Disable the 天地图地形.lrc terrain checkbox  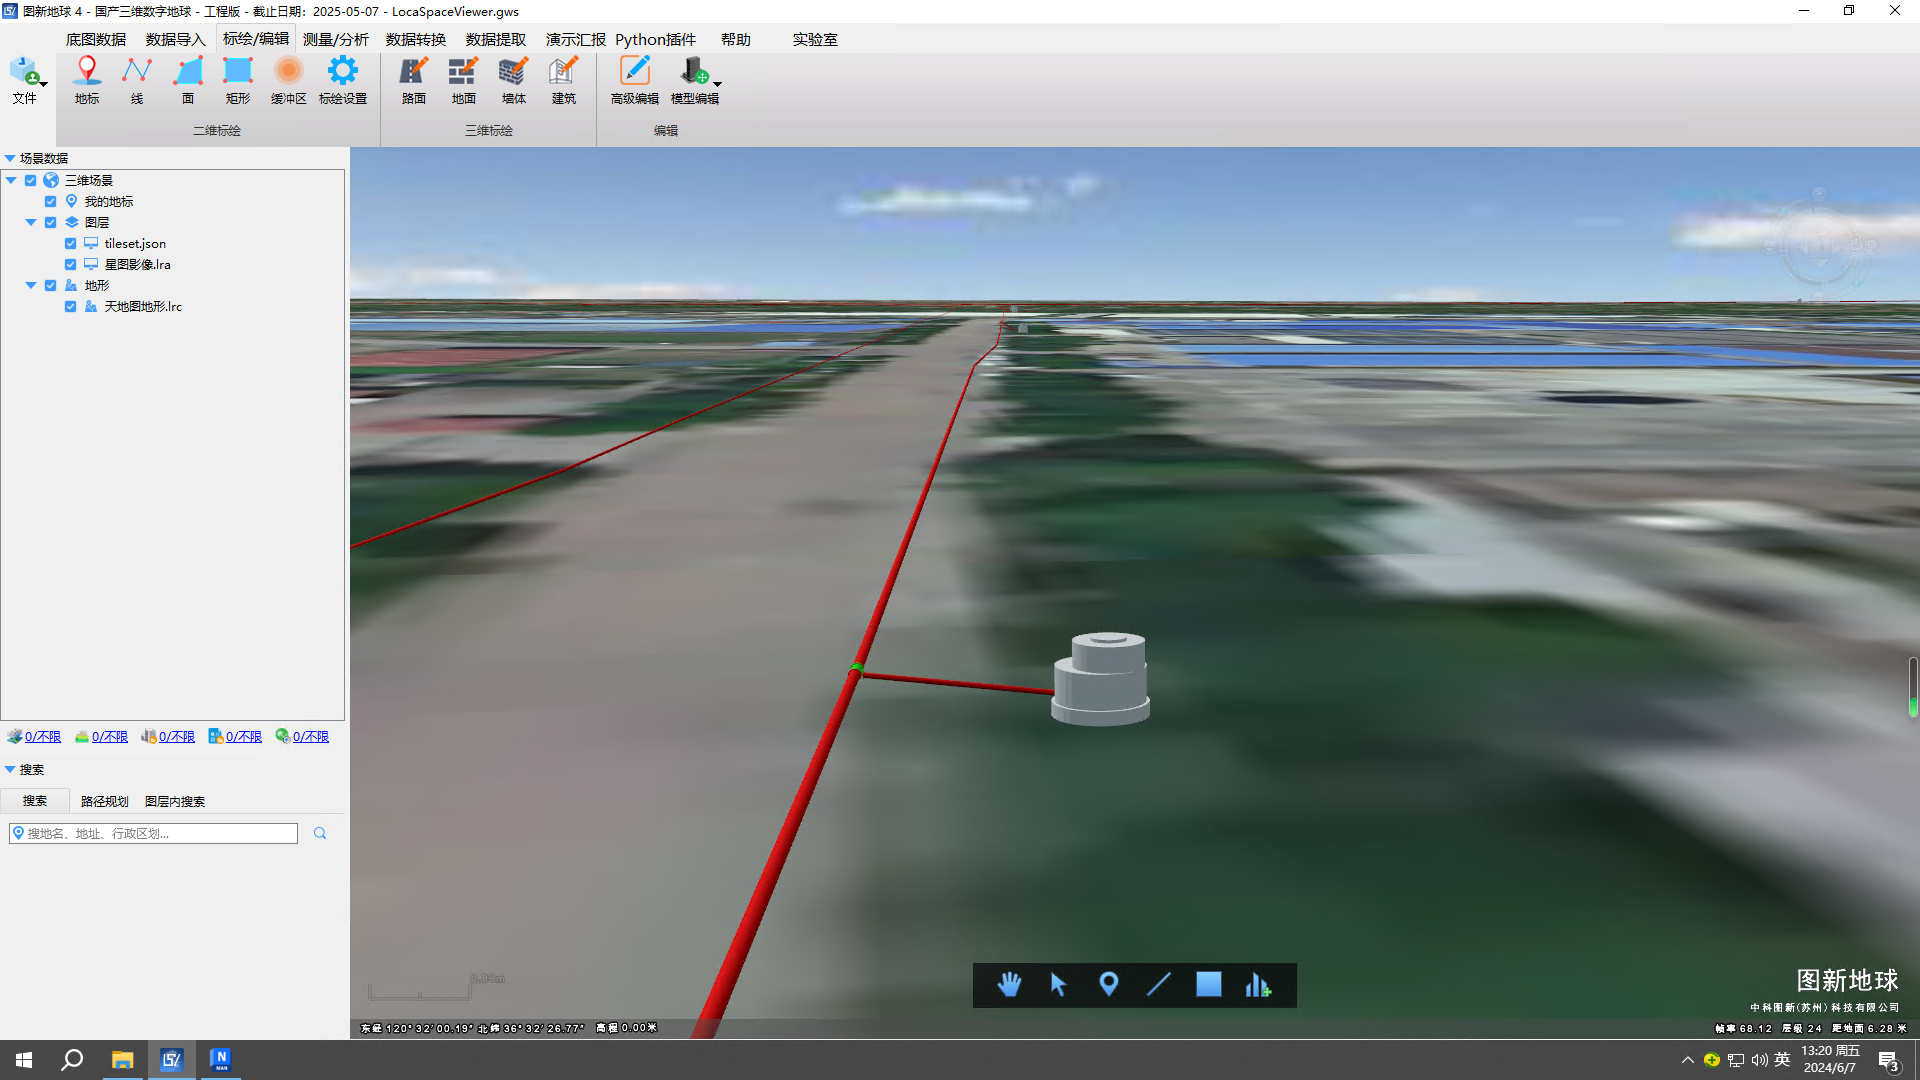point(70,306)
